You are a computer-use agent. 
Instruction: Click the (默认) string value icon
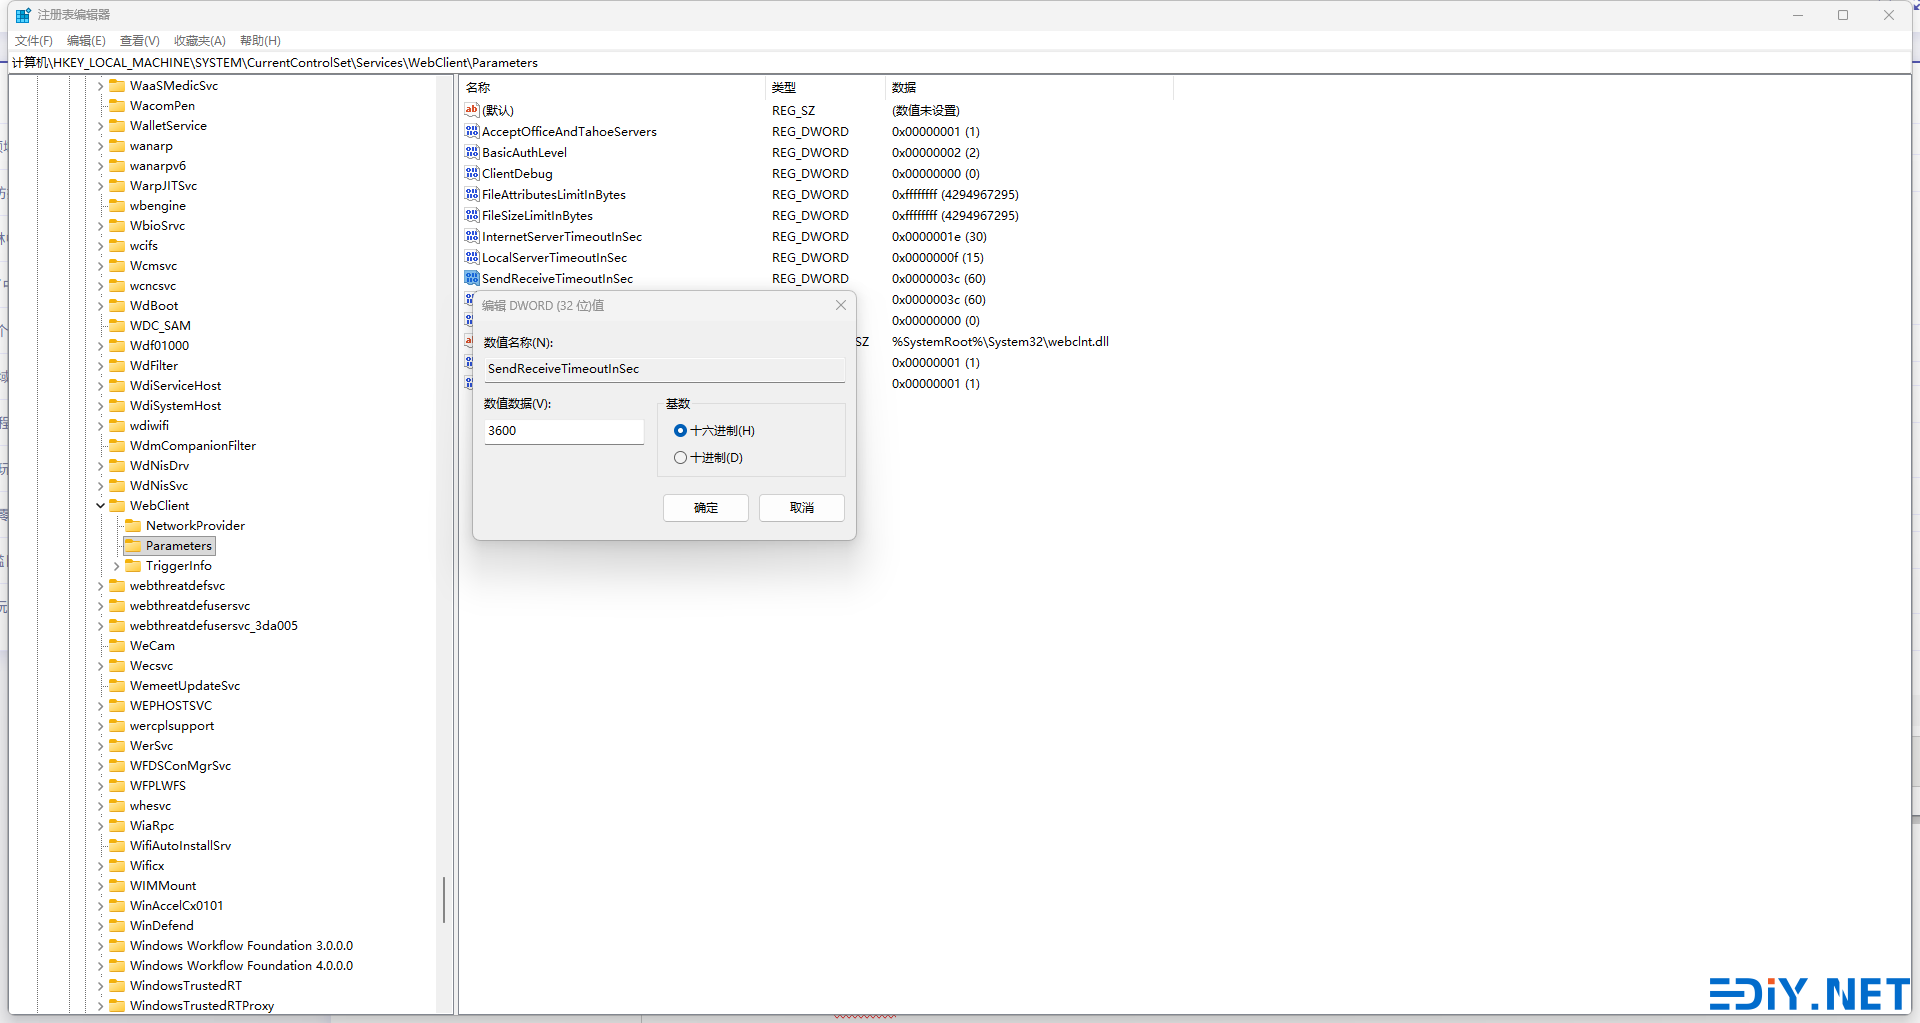click(472, 111)
